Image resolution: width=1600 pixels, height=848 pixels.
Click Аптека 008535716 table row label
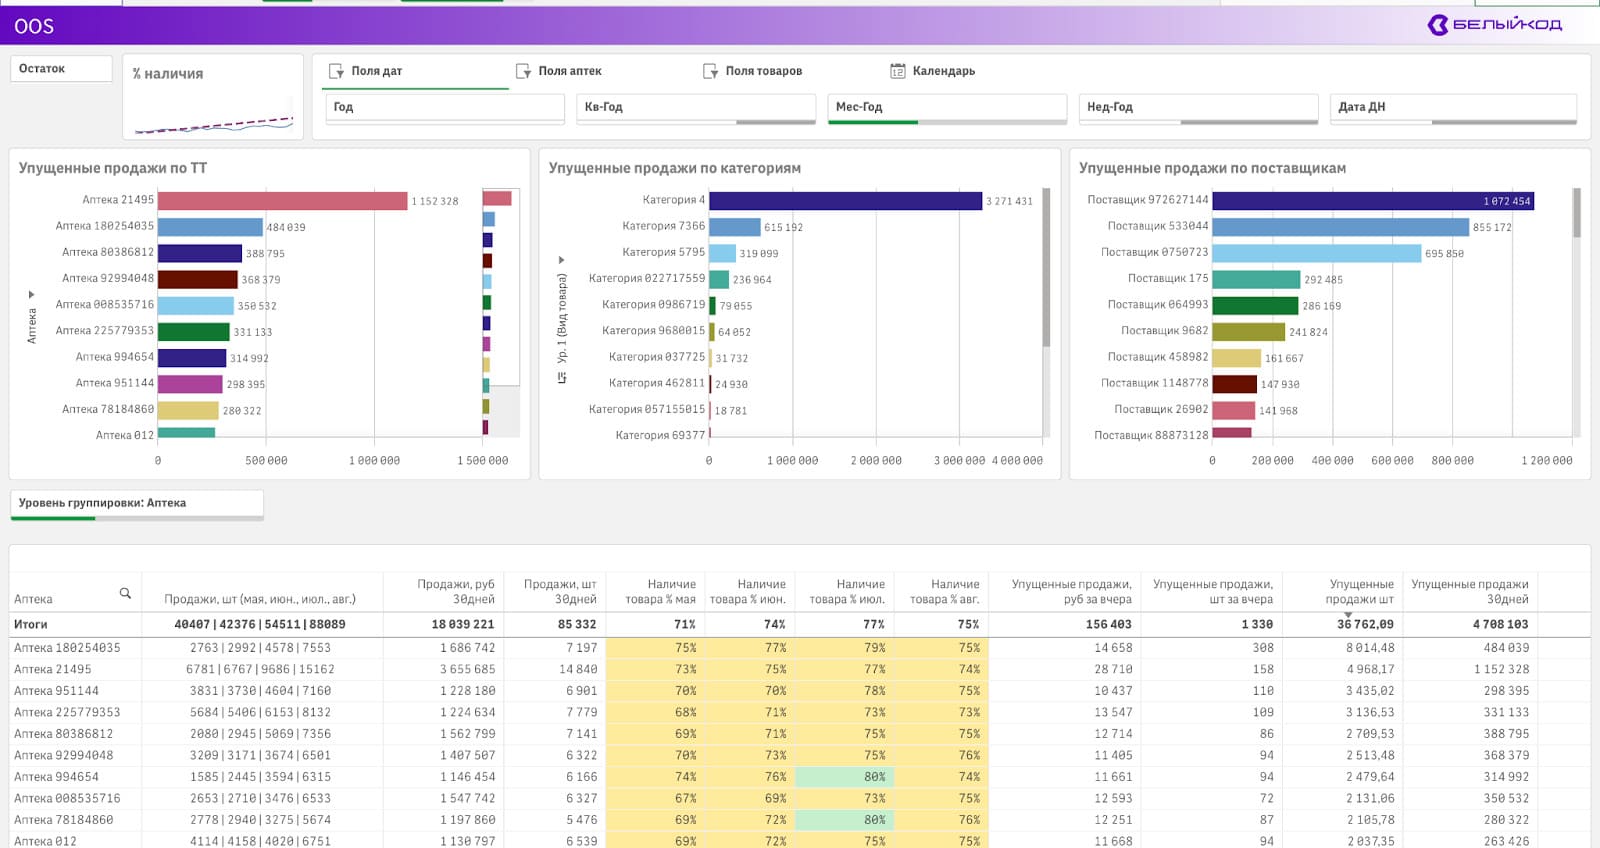67,799
